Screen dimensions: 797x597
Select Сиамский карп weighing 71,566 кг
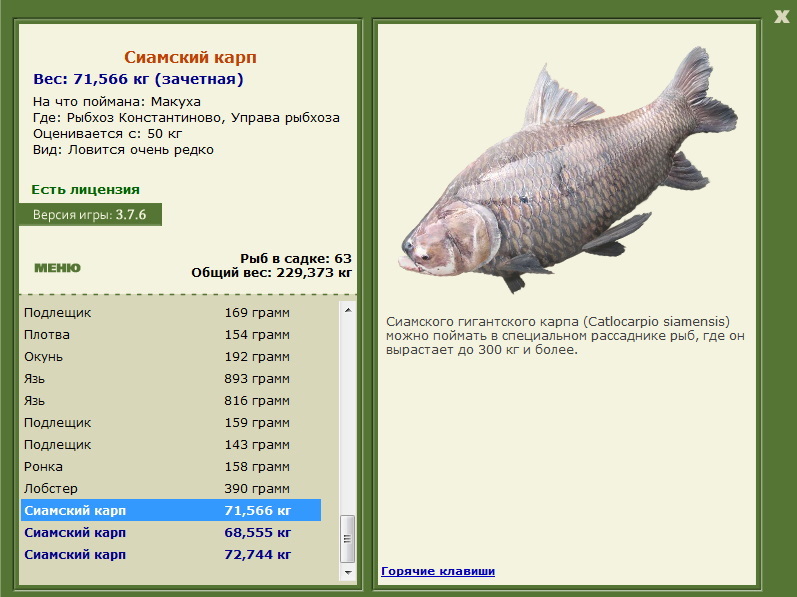pos(171,510)
